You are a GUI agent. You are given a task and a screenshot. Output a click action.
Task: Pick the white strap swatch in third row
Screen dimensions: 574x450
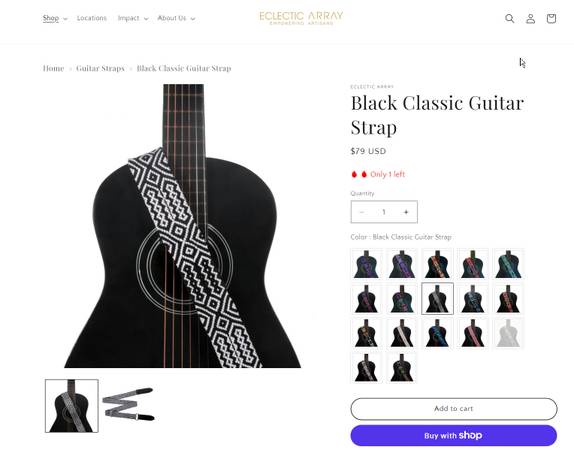pos(402,333)
